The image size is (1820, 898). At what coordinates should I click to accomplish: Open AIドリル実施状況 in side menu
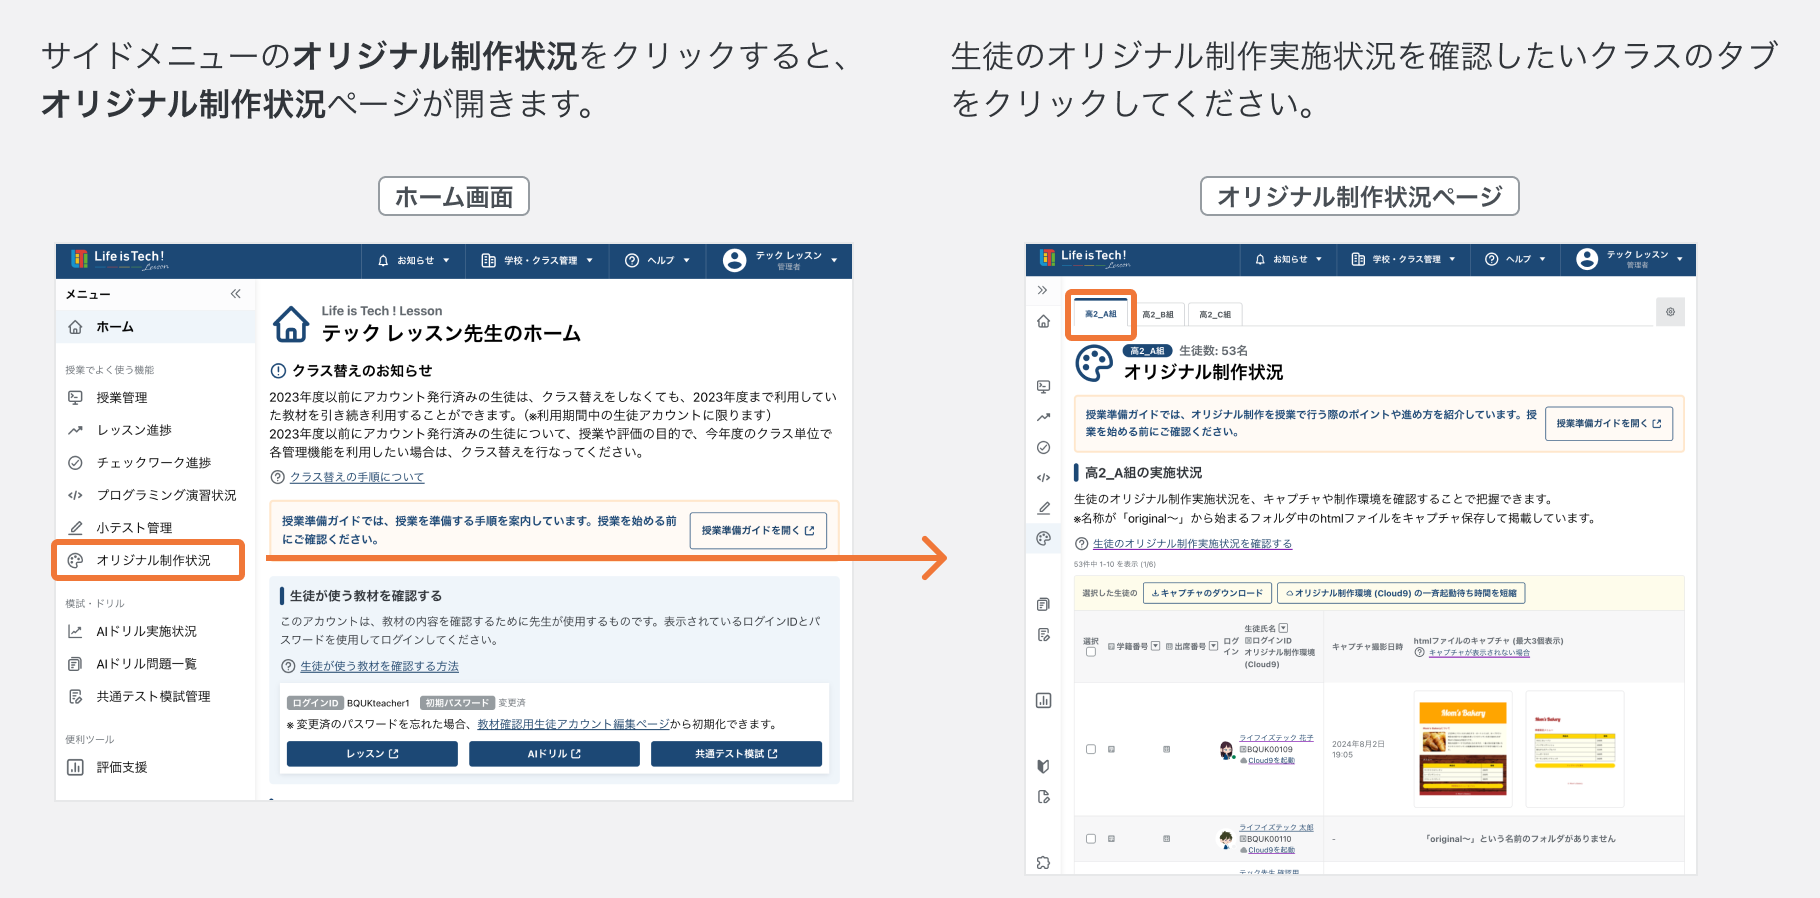[x=146, y=631]
